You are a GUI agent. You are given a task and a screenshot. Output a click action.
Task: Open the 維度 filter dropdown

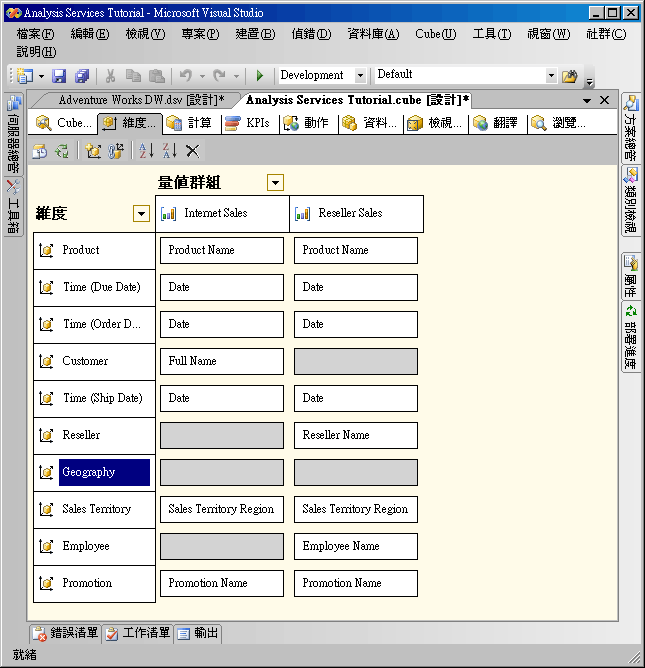click(141, 213)
